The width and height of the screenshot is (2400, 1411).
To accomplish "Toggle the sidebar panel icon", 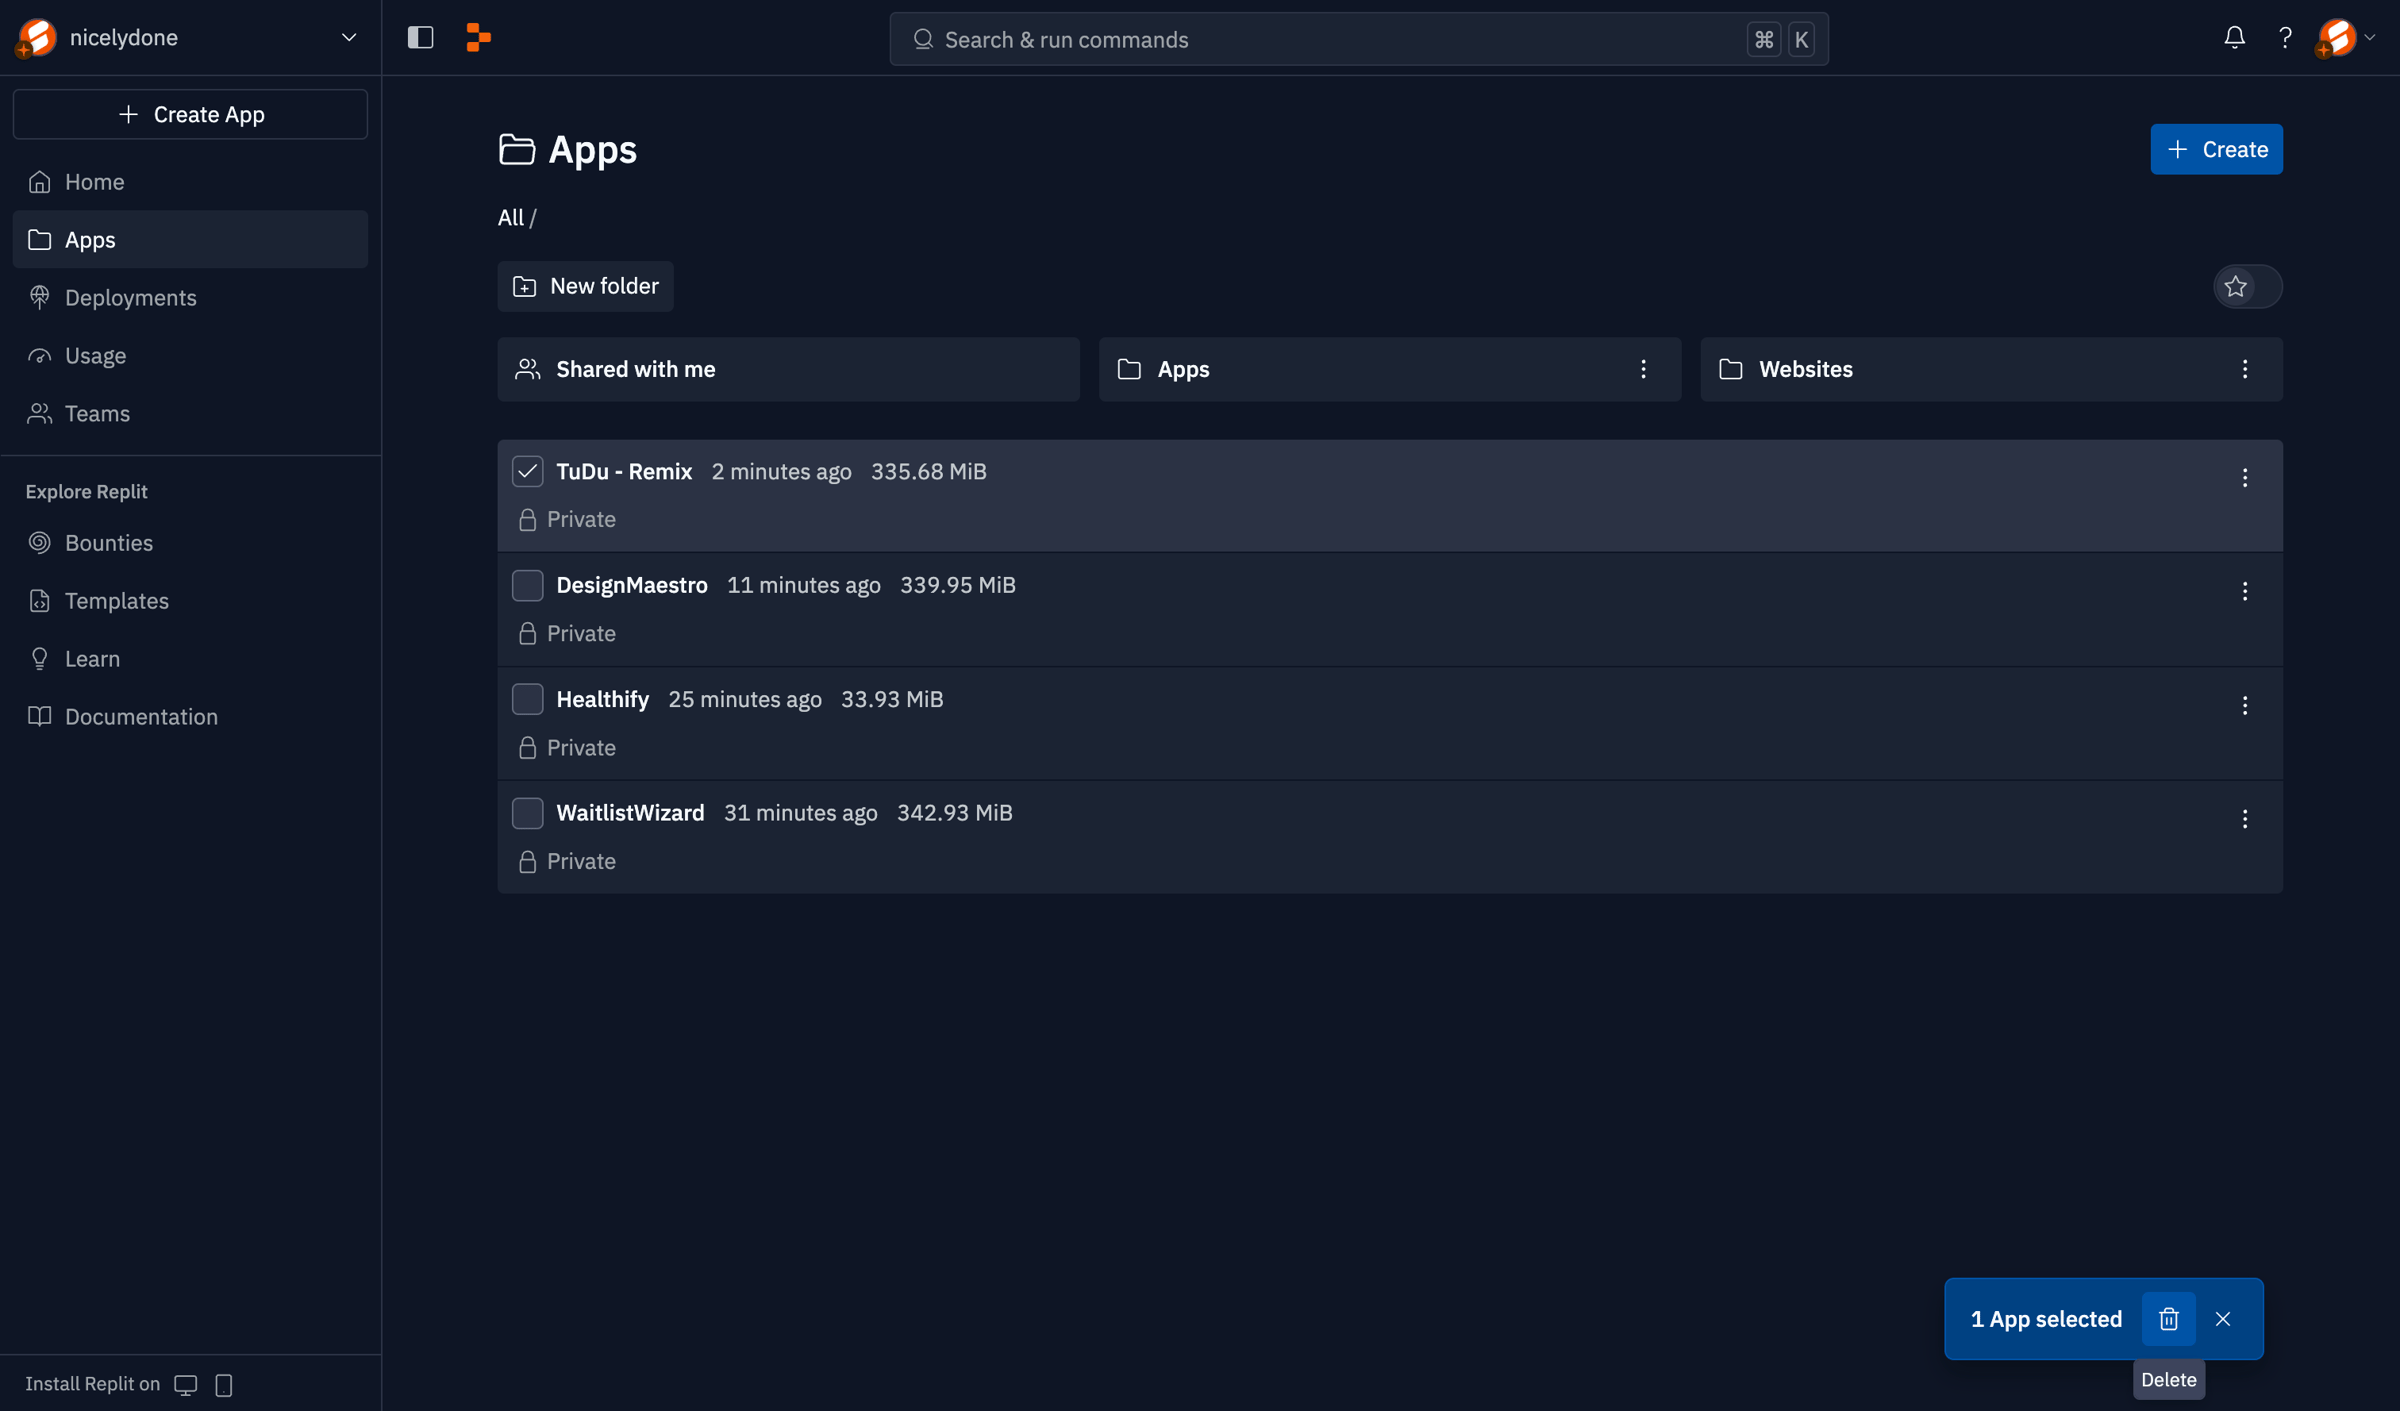I will (x=420, y=38).
